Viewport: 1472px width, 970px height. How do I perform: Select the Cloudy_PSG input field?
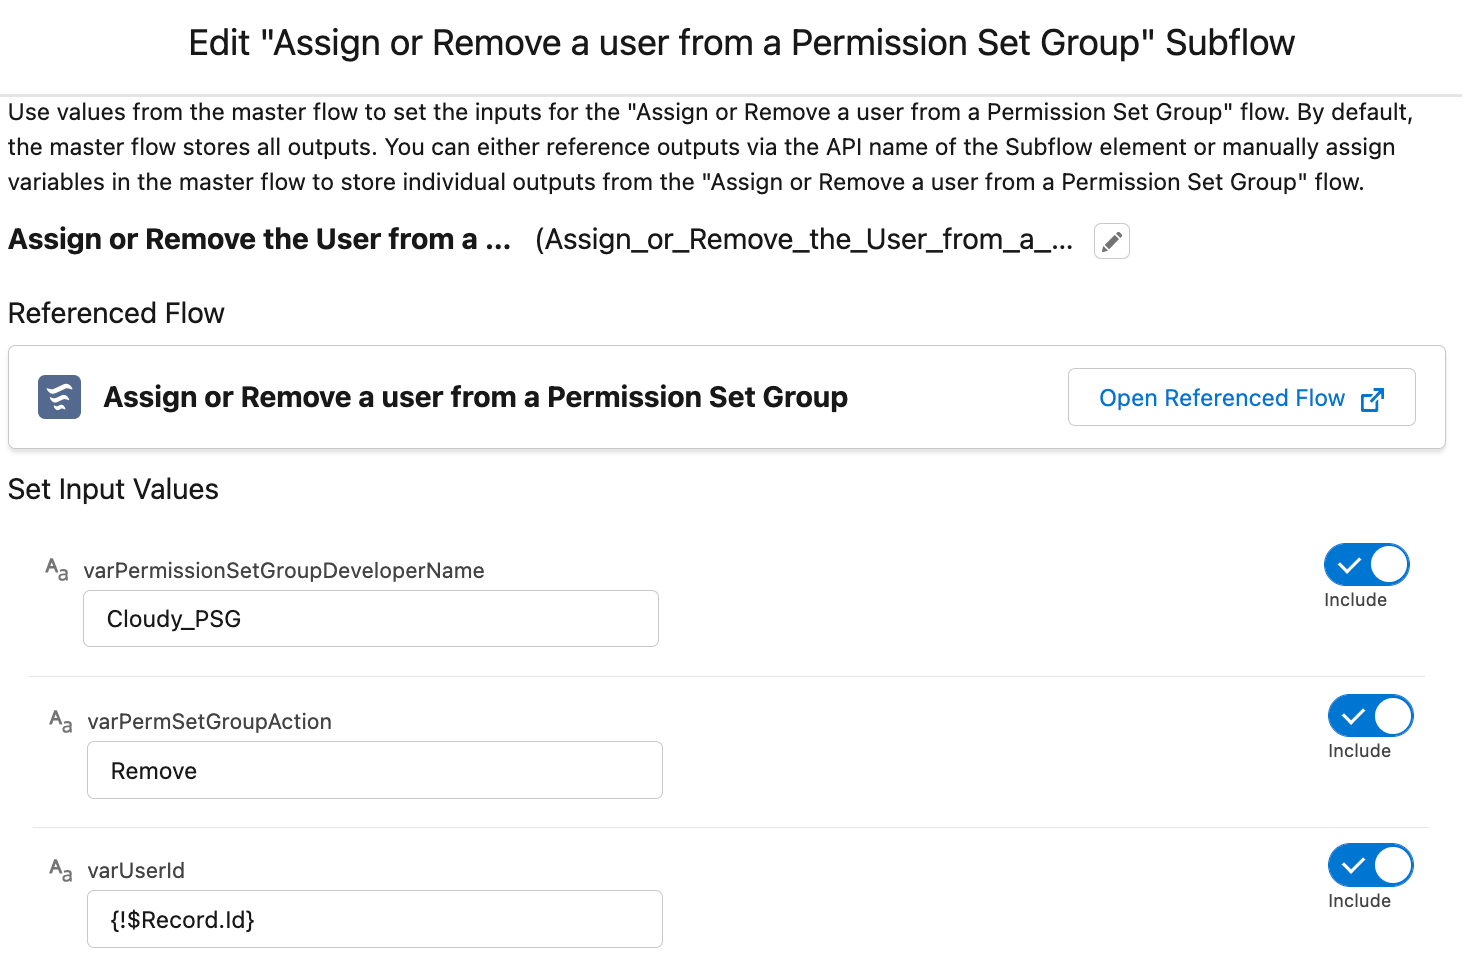click(370, 618)
